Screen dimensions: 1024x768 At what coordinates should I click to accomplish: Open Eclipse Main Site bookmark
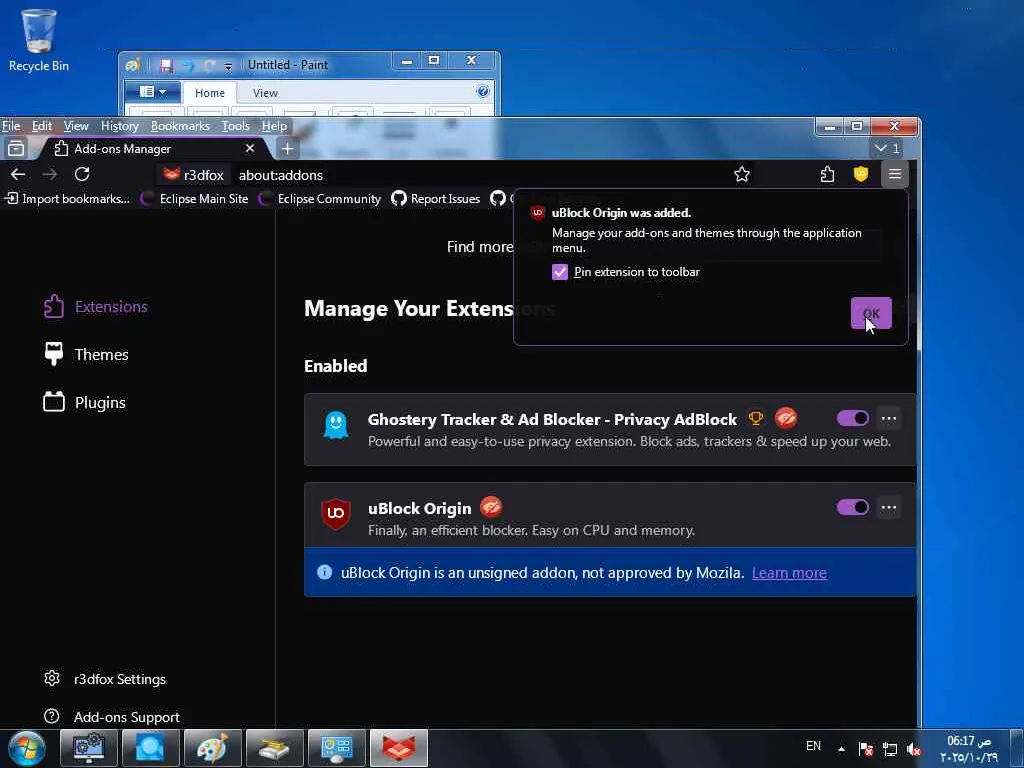(x=195, y=199)
